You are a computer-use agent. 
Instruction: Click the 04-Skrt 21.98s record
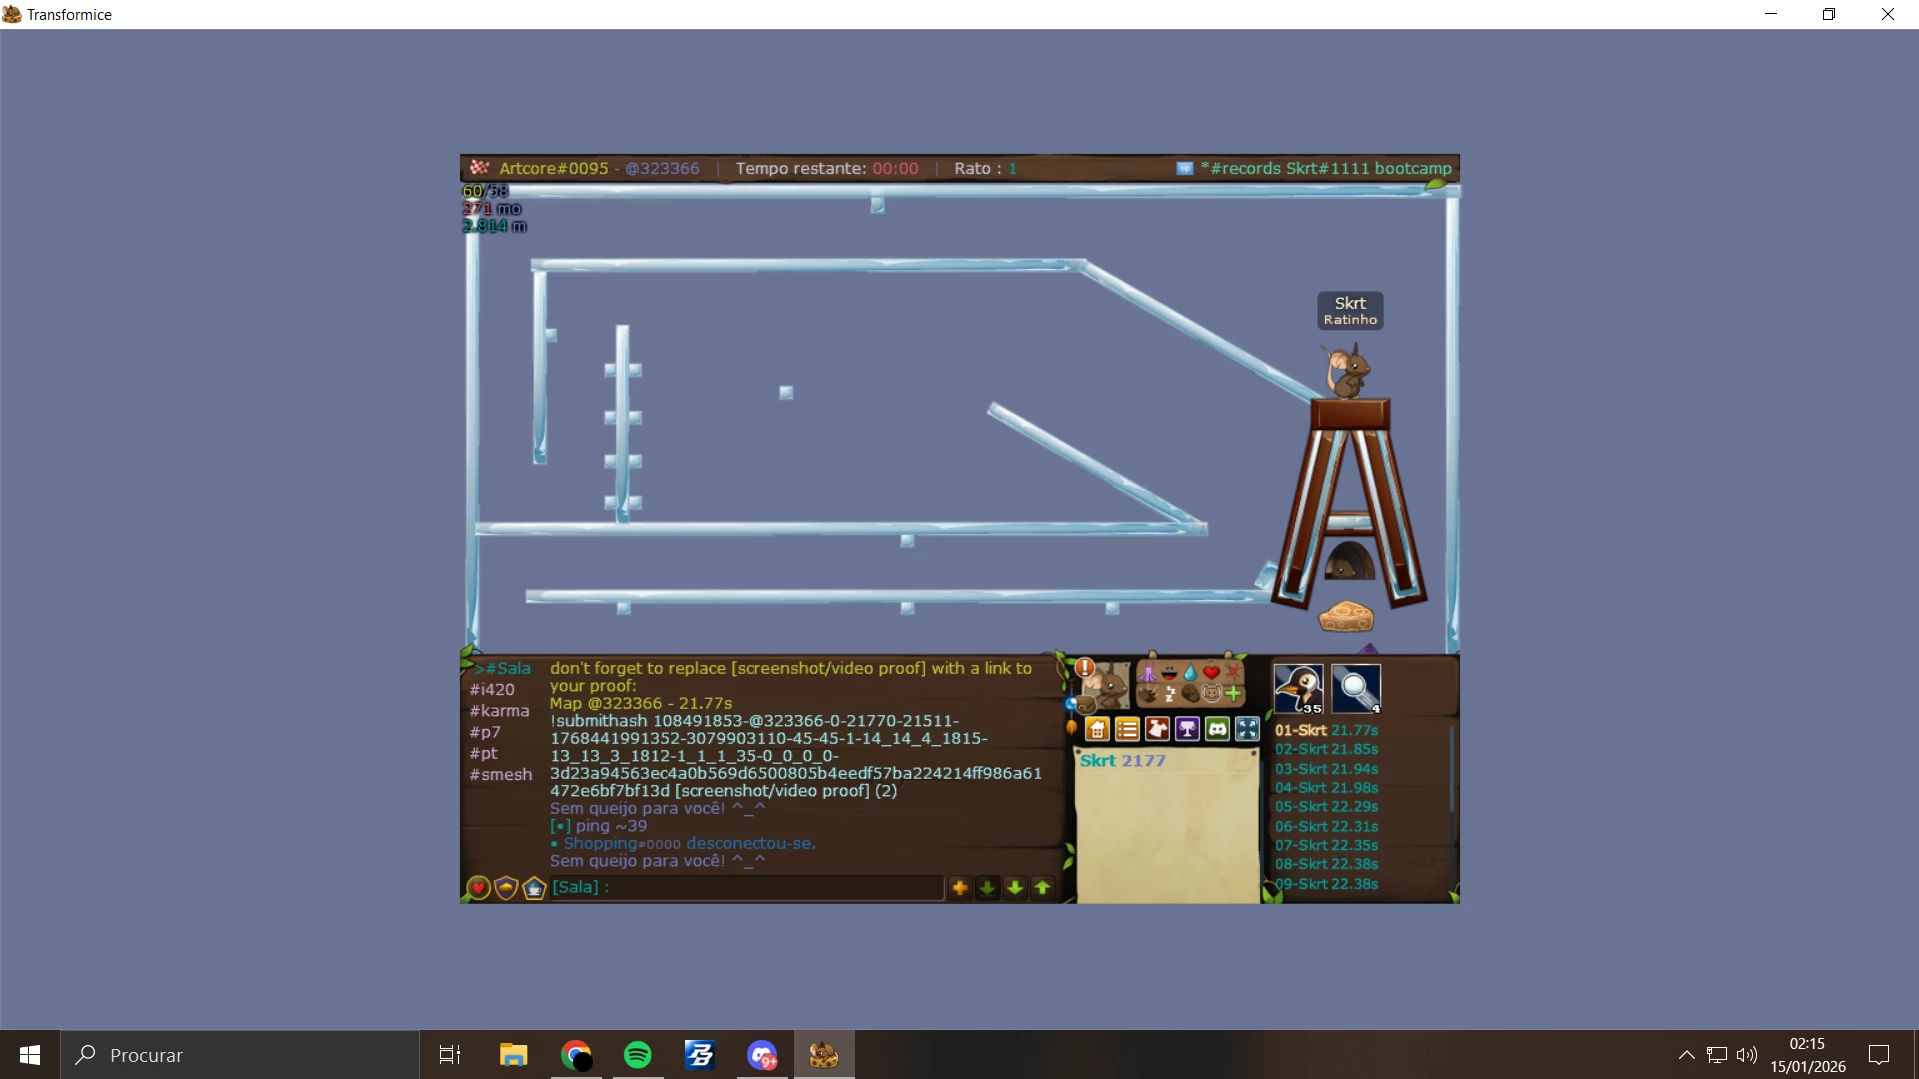coord(1326,788)
